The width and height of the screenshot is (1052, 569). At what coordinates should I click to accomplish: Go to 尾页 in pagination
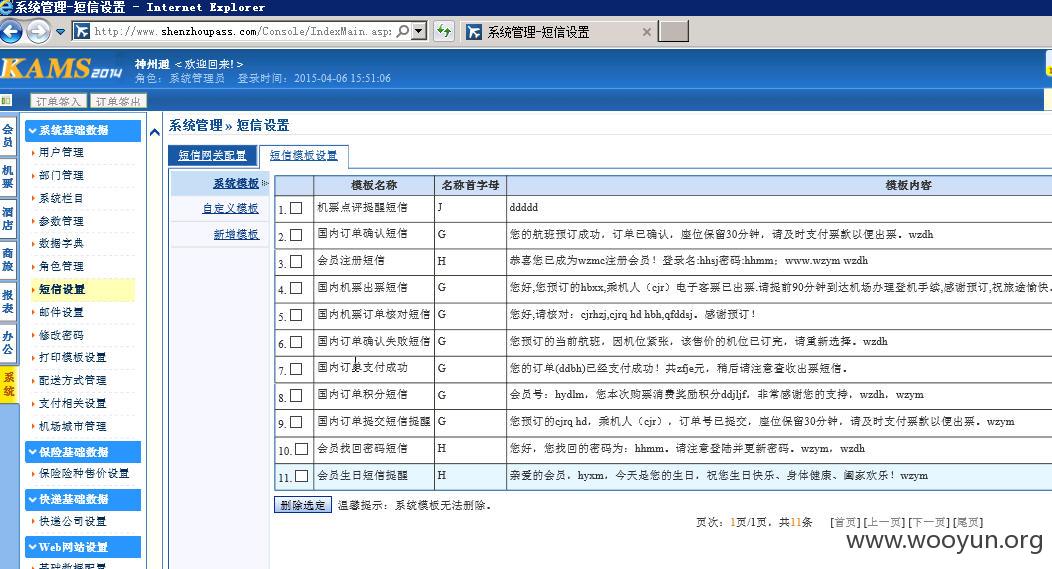[x=967, y=522]
